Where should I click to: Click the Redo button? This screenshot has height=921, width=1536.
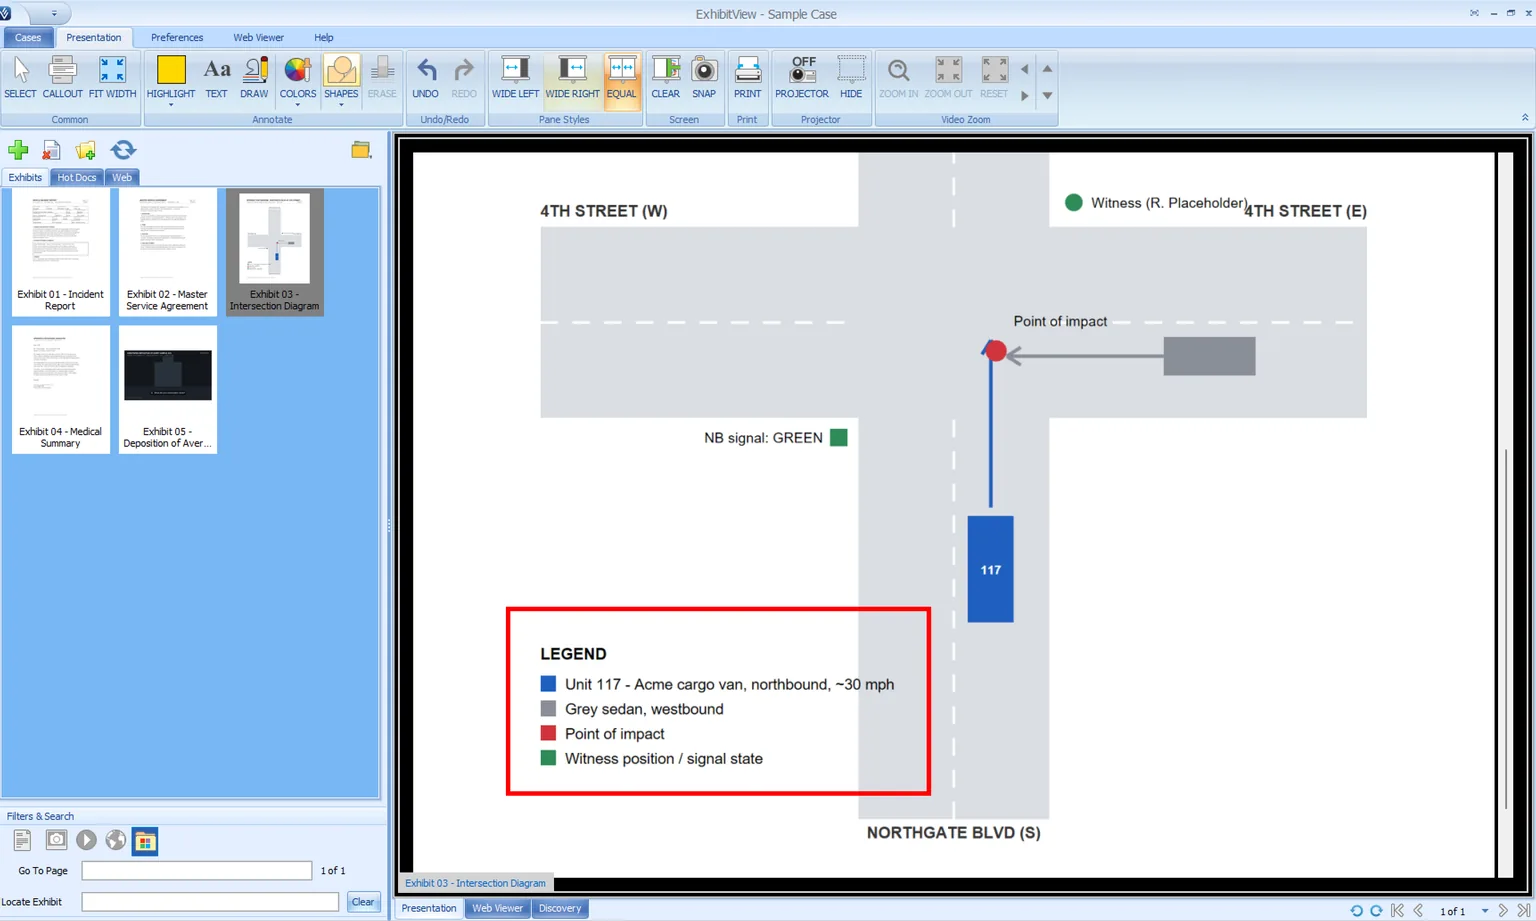[x=464, y=77]
